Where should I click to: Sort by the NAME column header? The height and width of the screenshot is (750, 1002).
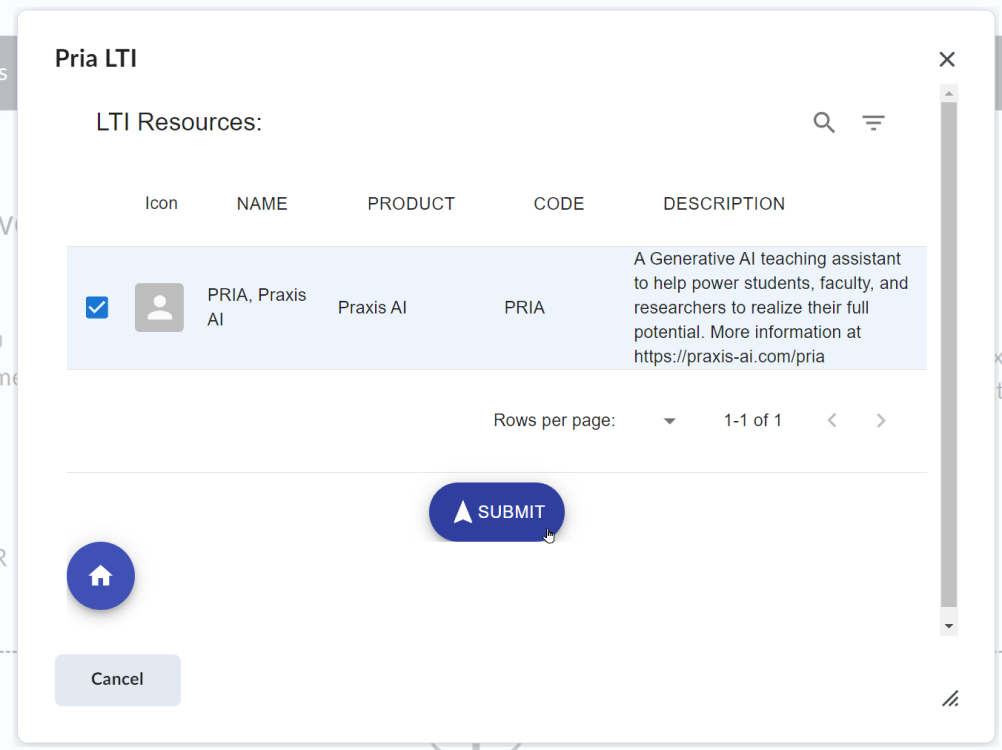[x=262, y=204]
